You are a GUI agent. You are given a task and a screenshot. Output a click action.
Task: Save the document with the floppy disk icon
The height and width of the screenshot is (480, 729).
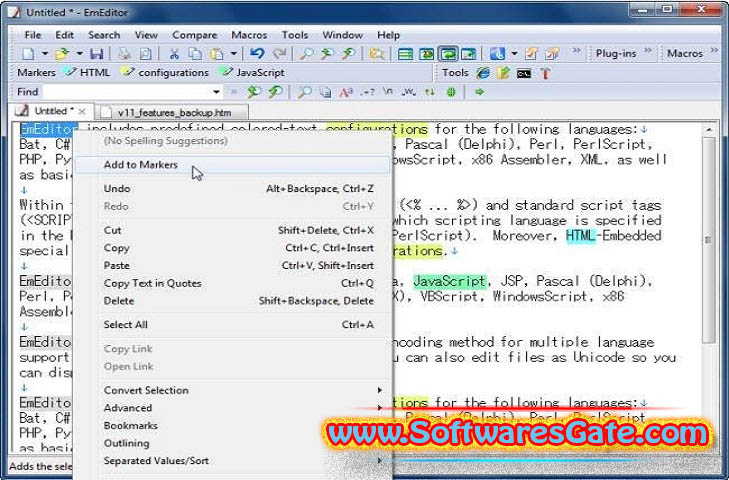[96, 54]
